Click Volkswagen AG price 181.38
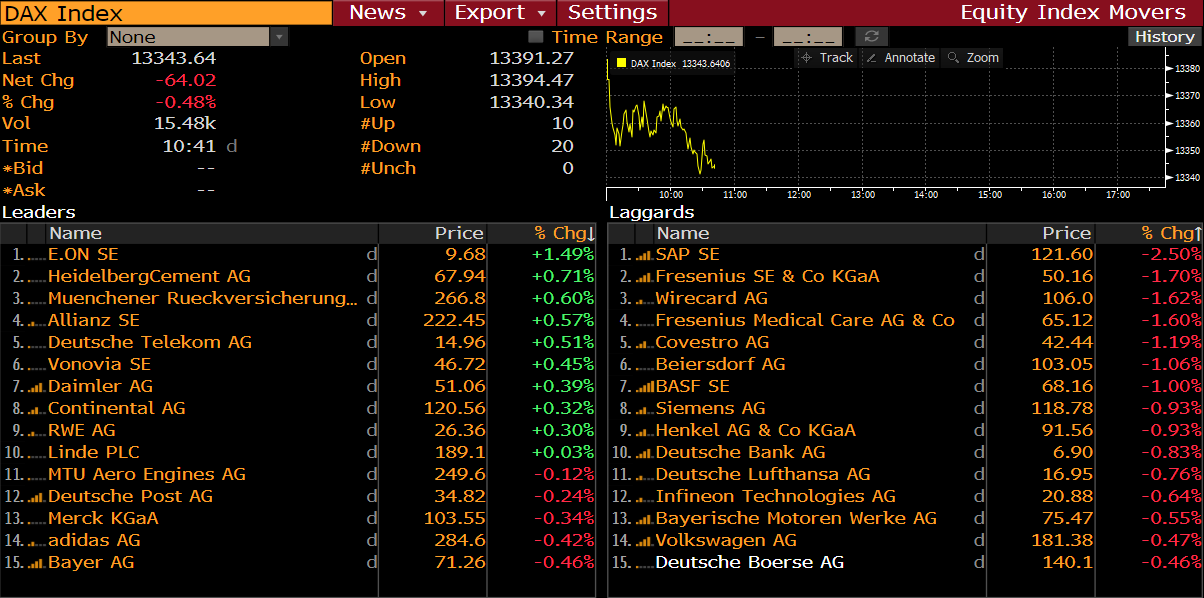 [x=1062, y=541]
